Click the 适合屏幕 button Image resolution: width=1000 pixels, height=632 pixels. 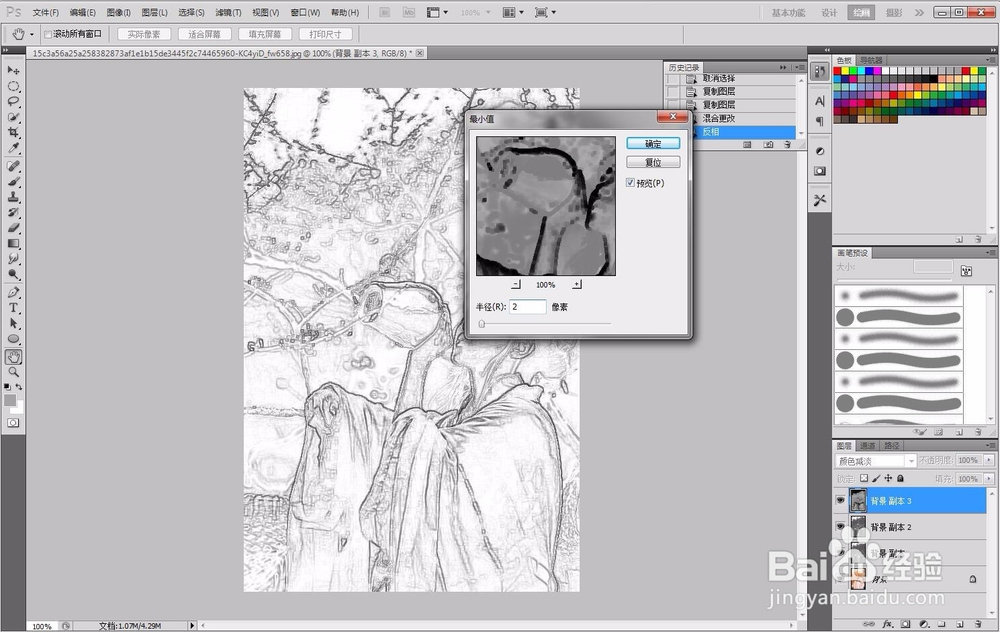click(205, 34)
